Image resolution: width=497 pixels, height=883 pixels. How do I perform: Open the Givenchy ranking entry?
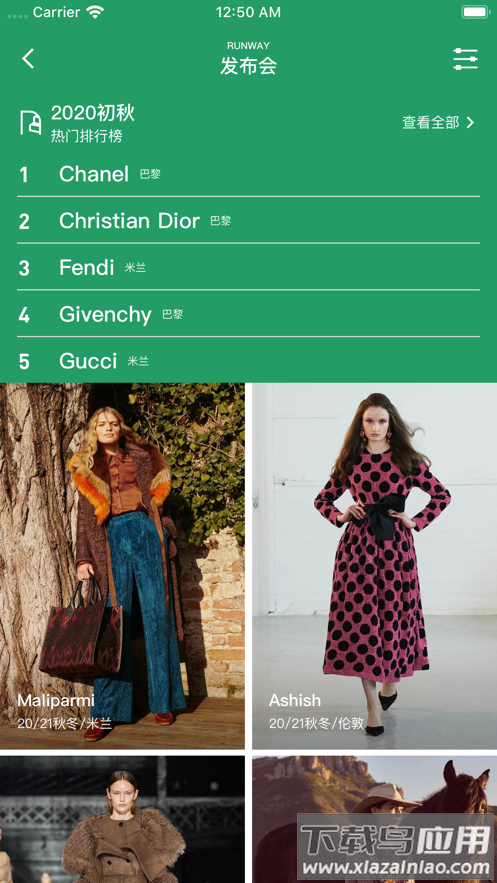click(248, 314)
